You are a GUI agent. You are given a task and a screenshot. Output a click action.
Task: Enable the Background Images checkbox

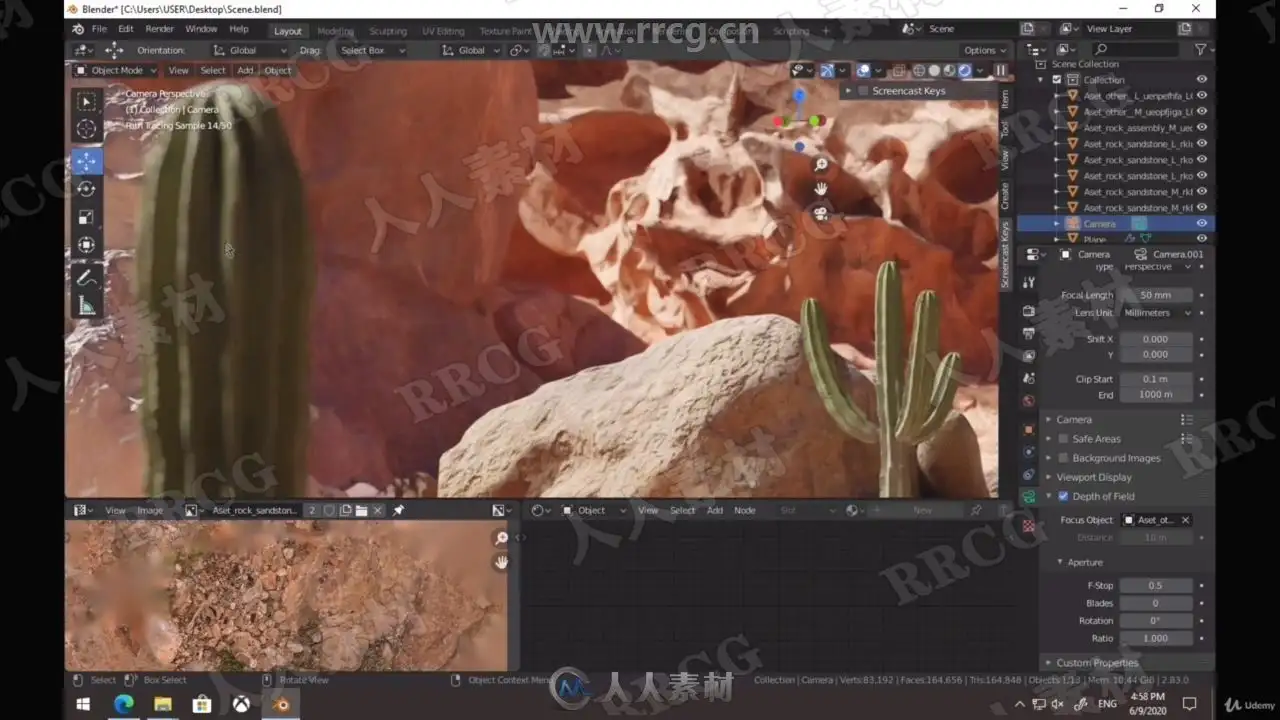[x=1063, y=458]
